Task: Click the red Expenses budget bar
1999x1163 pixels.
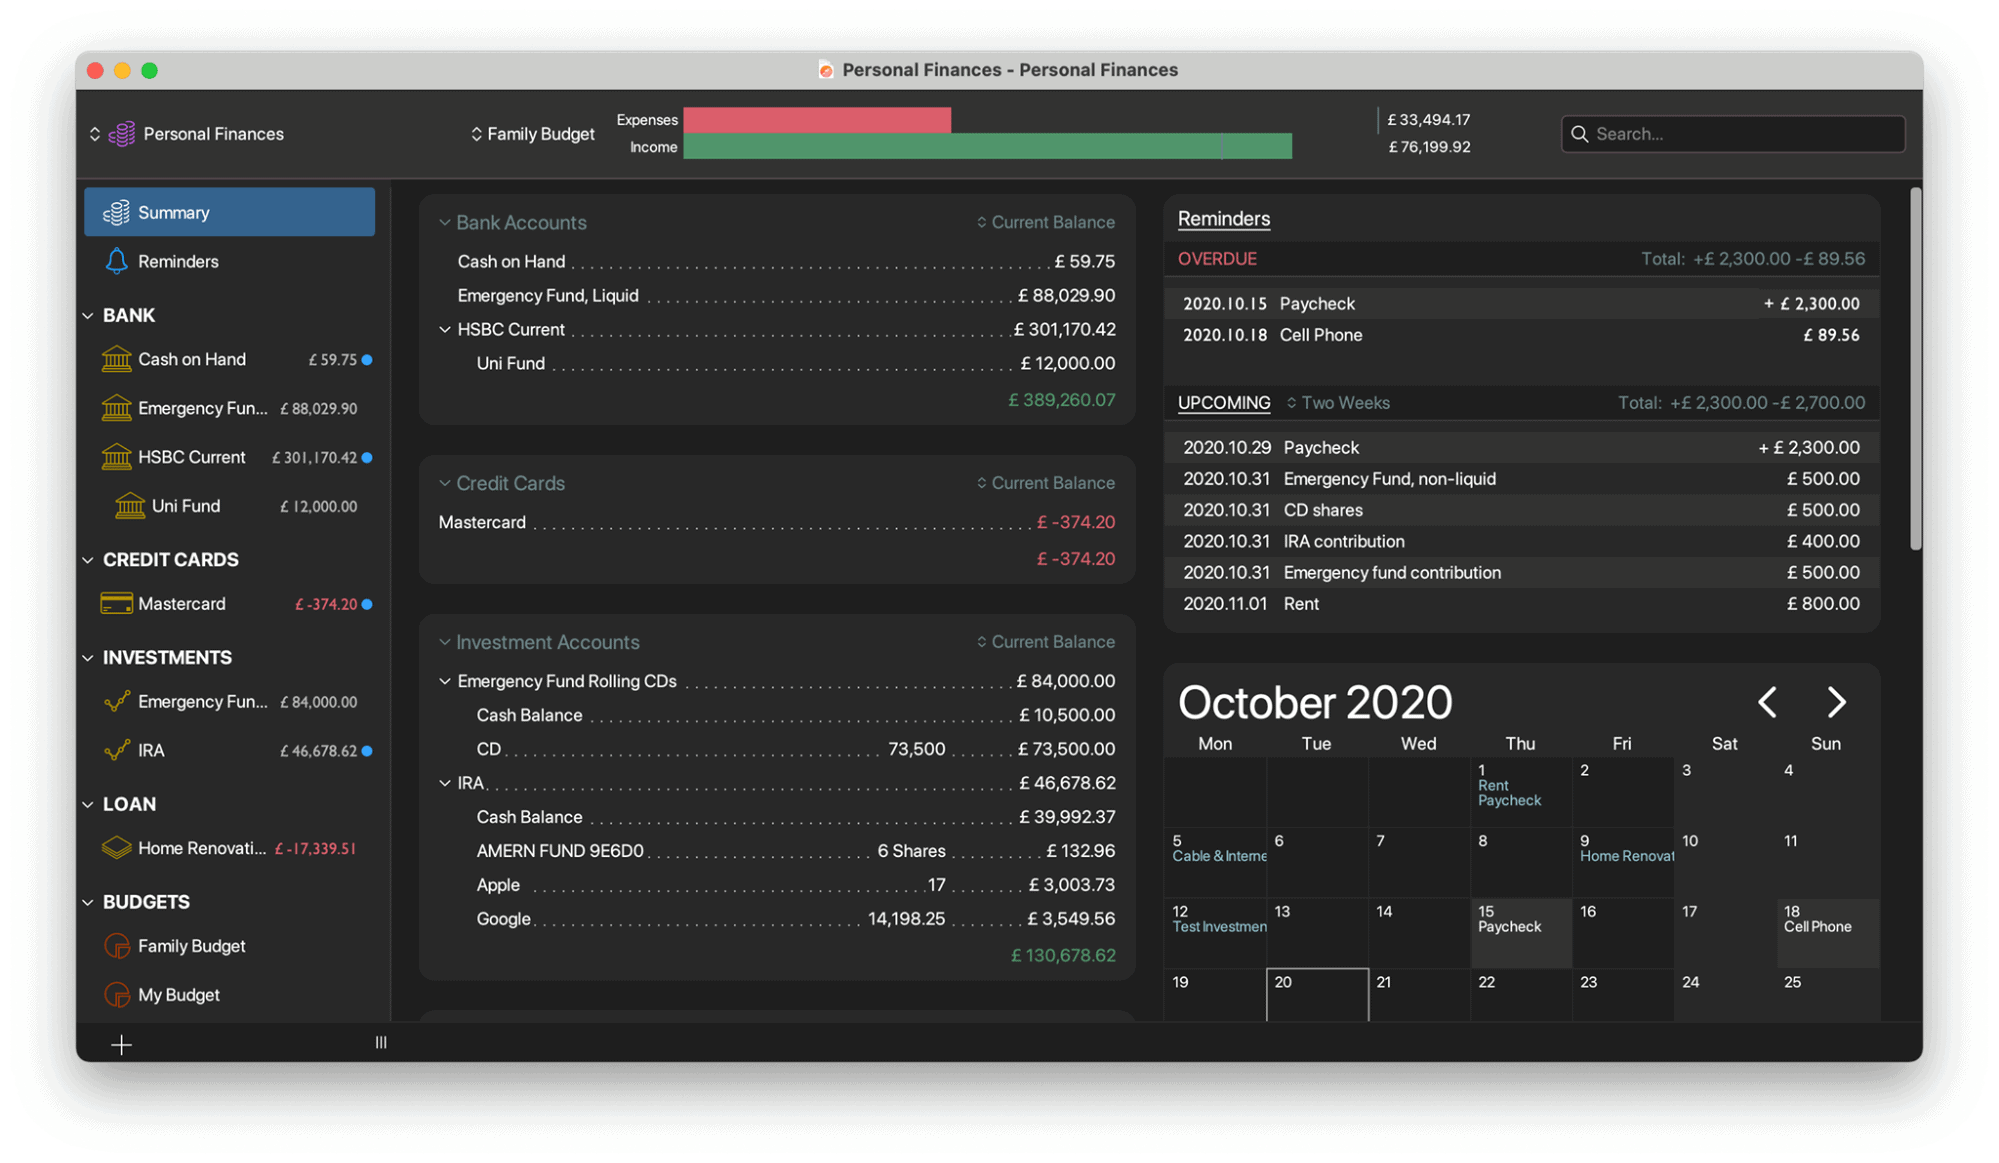Action: pos(817,120)
